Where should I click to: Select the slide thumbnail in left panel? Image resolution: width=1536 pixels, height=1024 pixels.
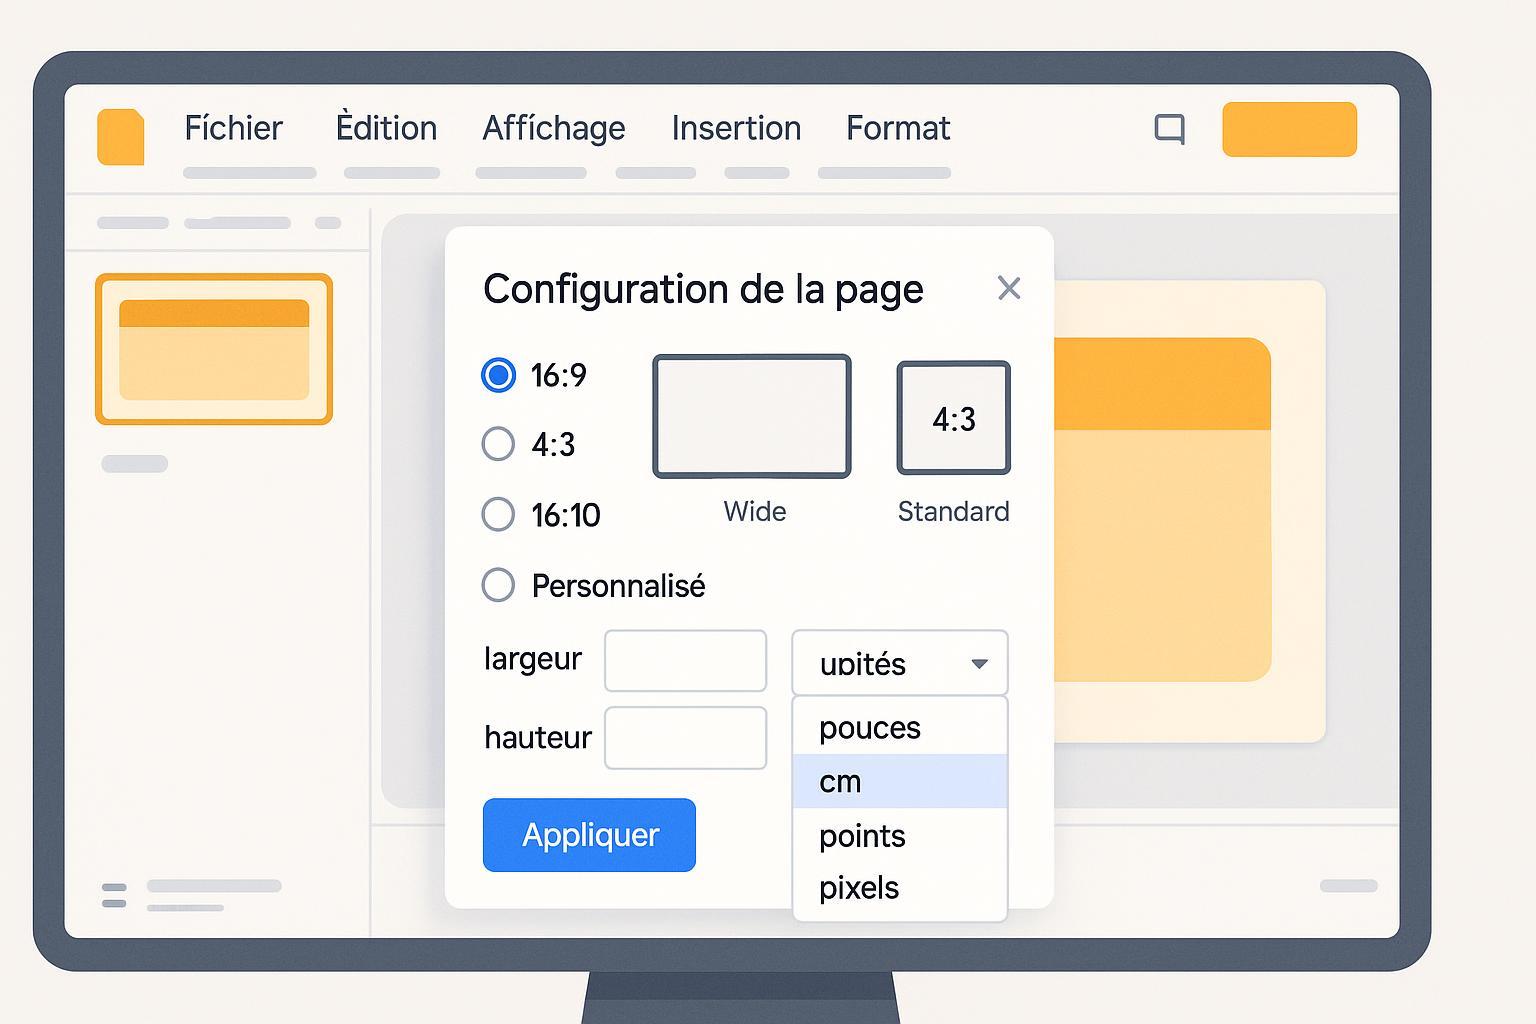pyautogui.click(x=214, y=349)
